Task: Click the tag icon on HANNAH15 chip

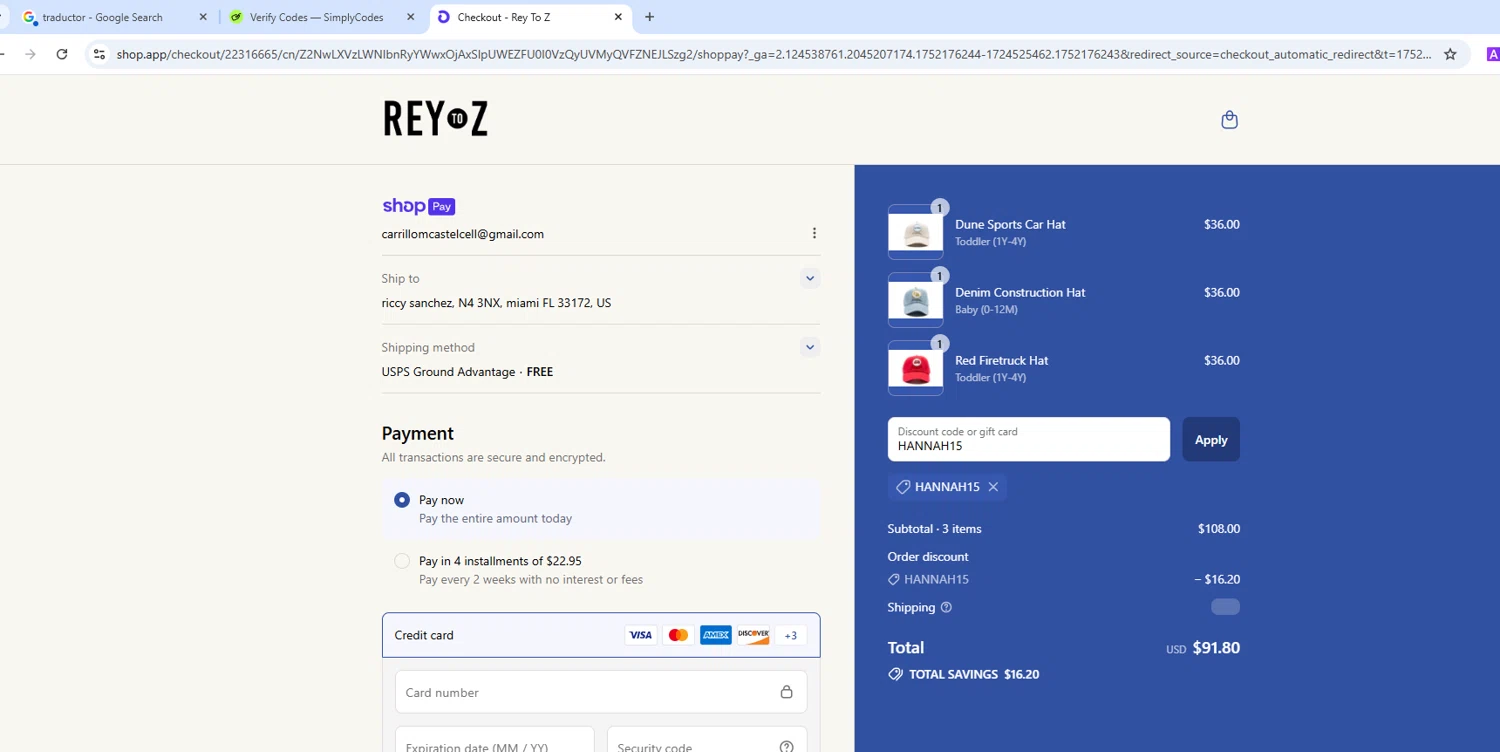Action: pyautogui.click(x=902, y=487)
